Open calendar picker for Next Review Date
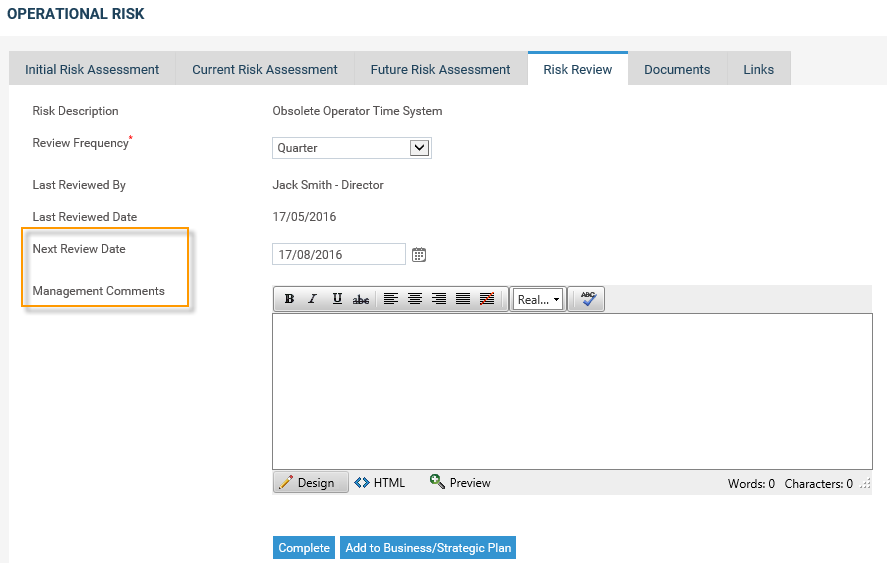The image size is (887, 563). (x=419, y=255)
